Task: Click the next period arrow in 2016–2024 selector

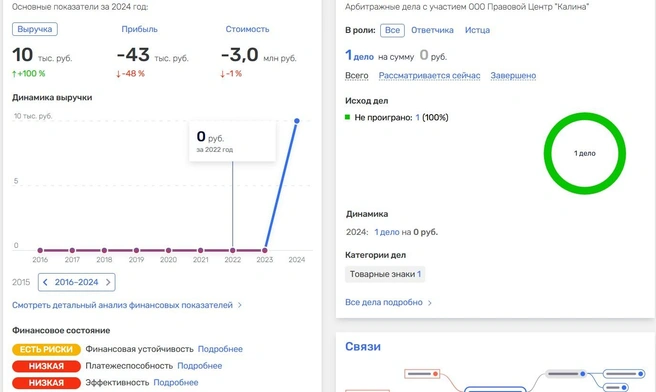Action: point(108,282)
